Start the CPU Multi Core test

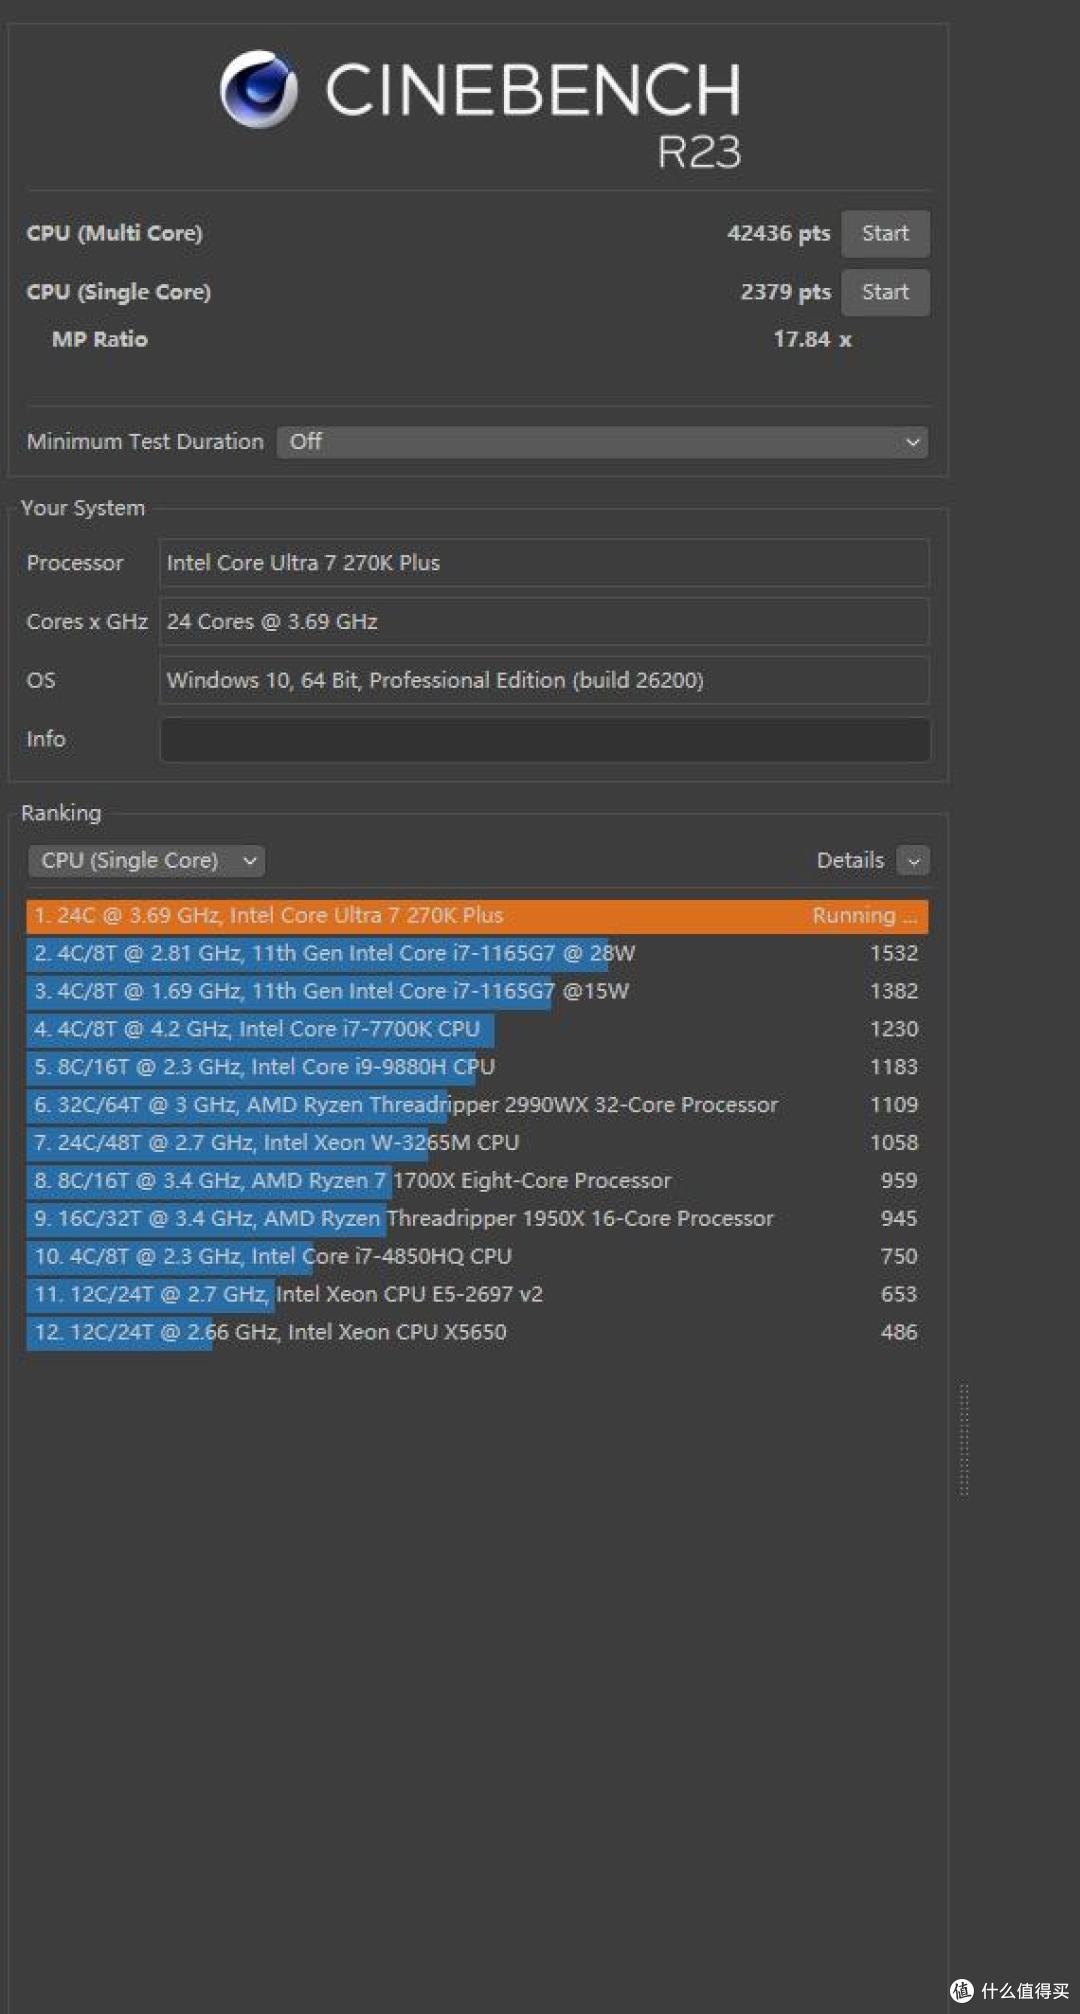pos(885,234)
